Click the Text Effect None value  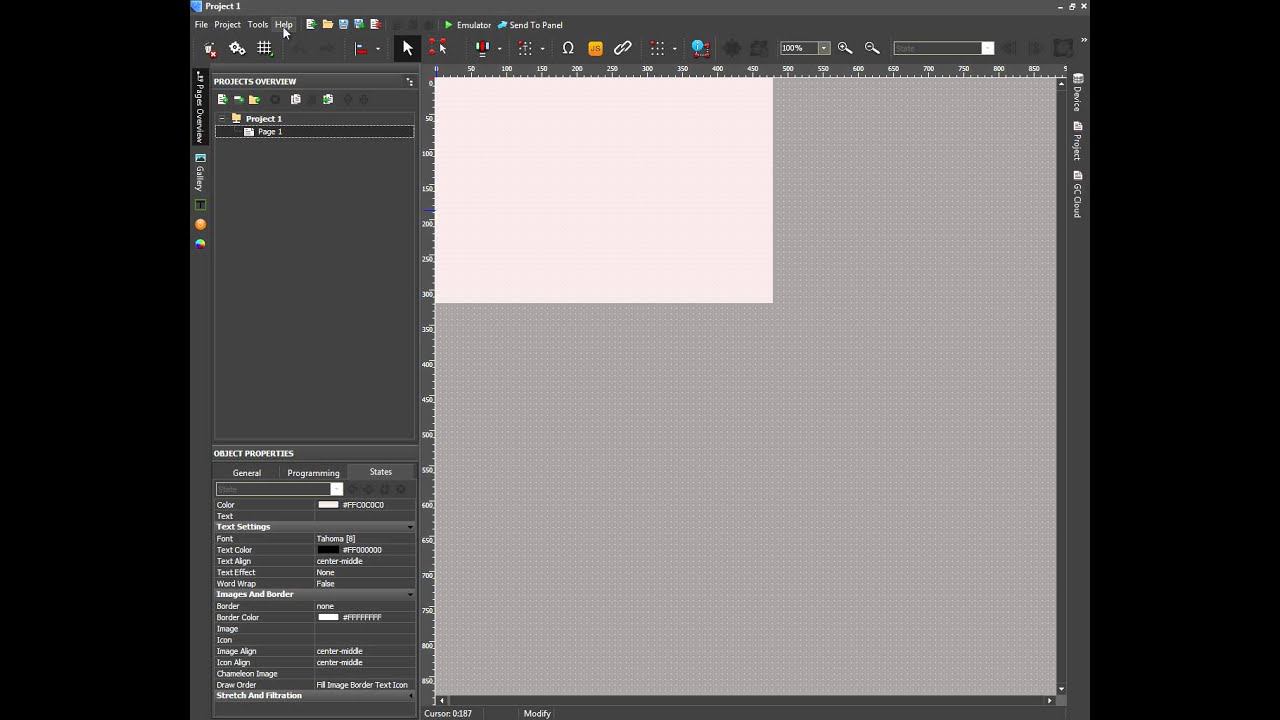(364, 573)
